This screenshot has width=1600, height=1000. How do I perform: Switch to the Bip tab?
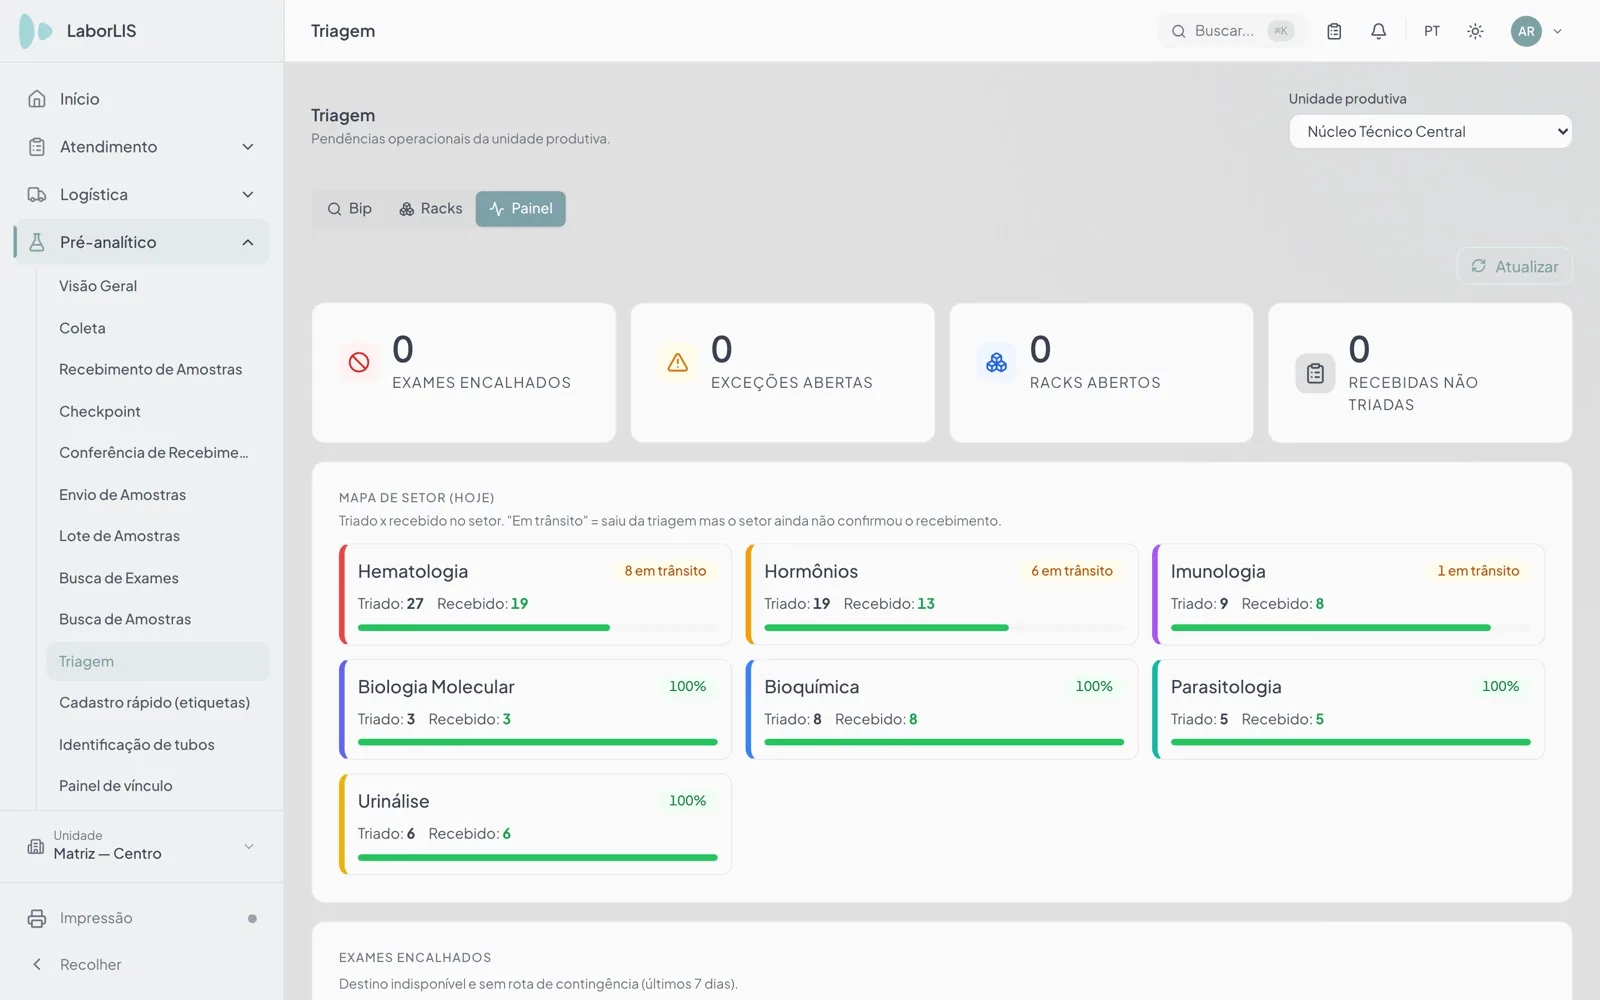tap(350, 209)
